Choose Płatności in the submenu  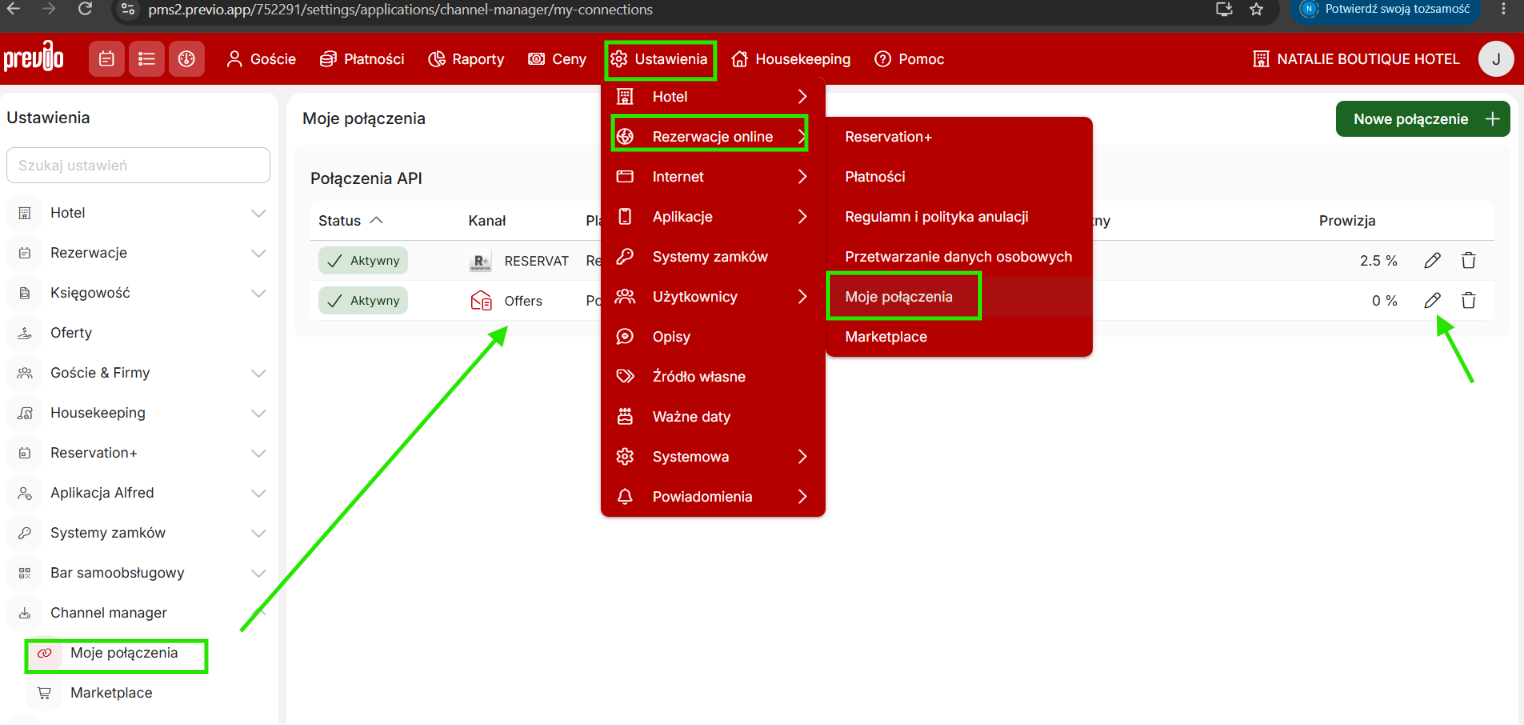(x=959, y=177)
